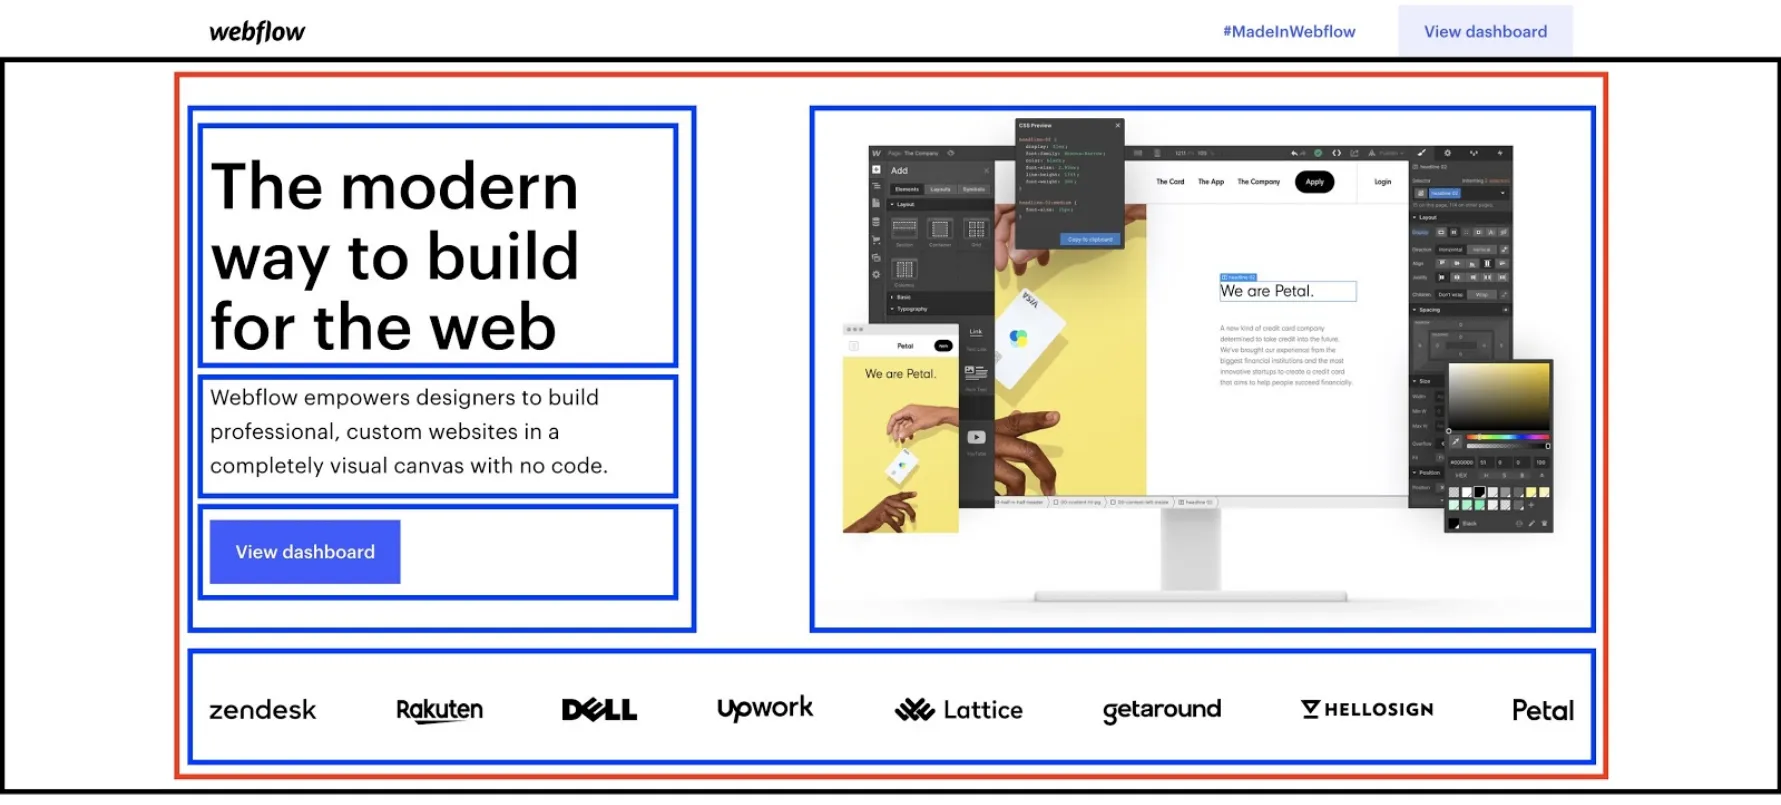This screenshot has height=805, width=1781.
Task: Click the "We are Petal." heading on the monitor
Action: [1267, 291]
